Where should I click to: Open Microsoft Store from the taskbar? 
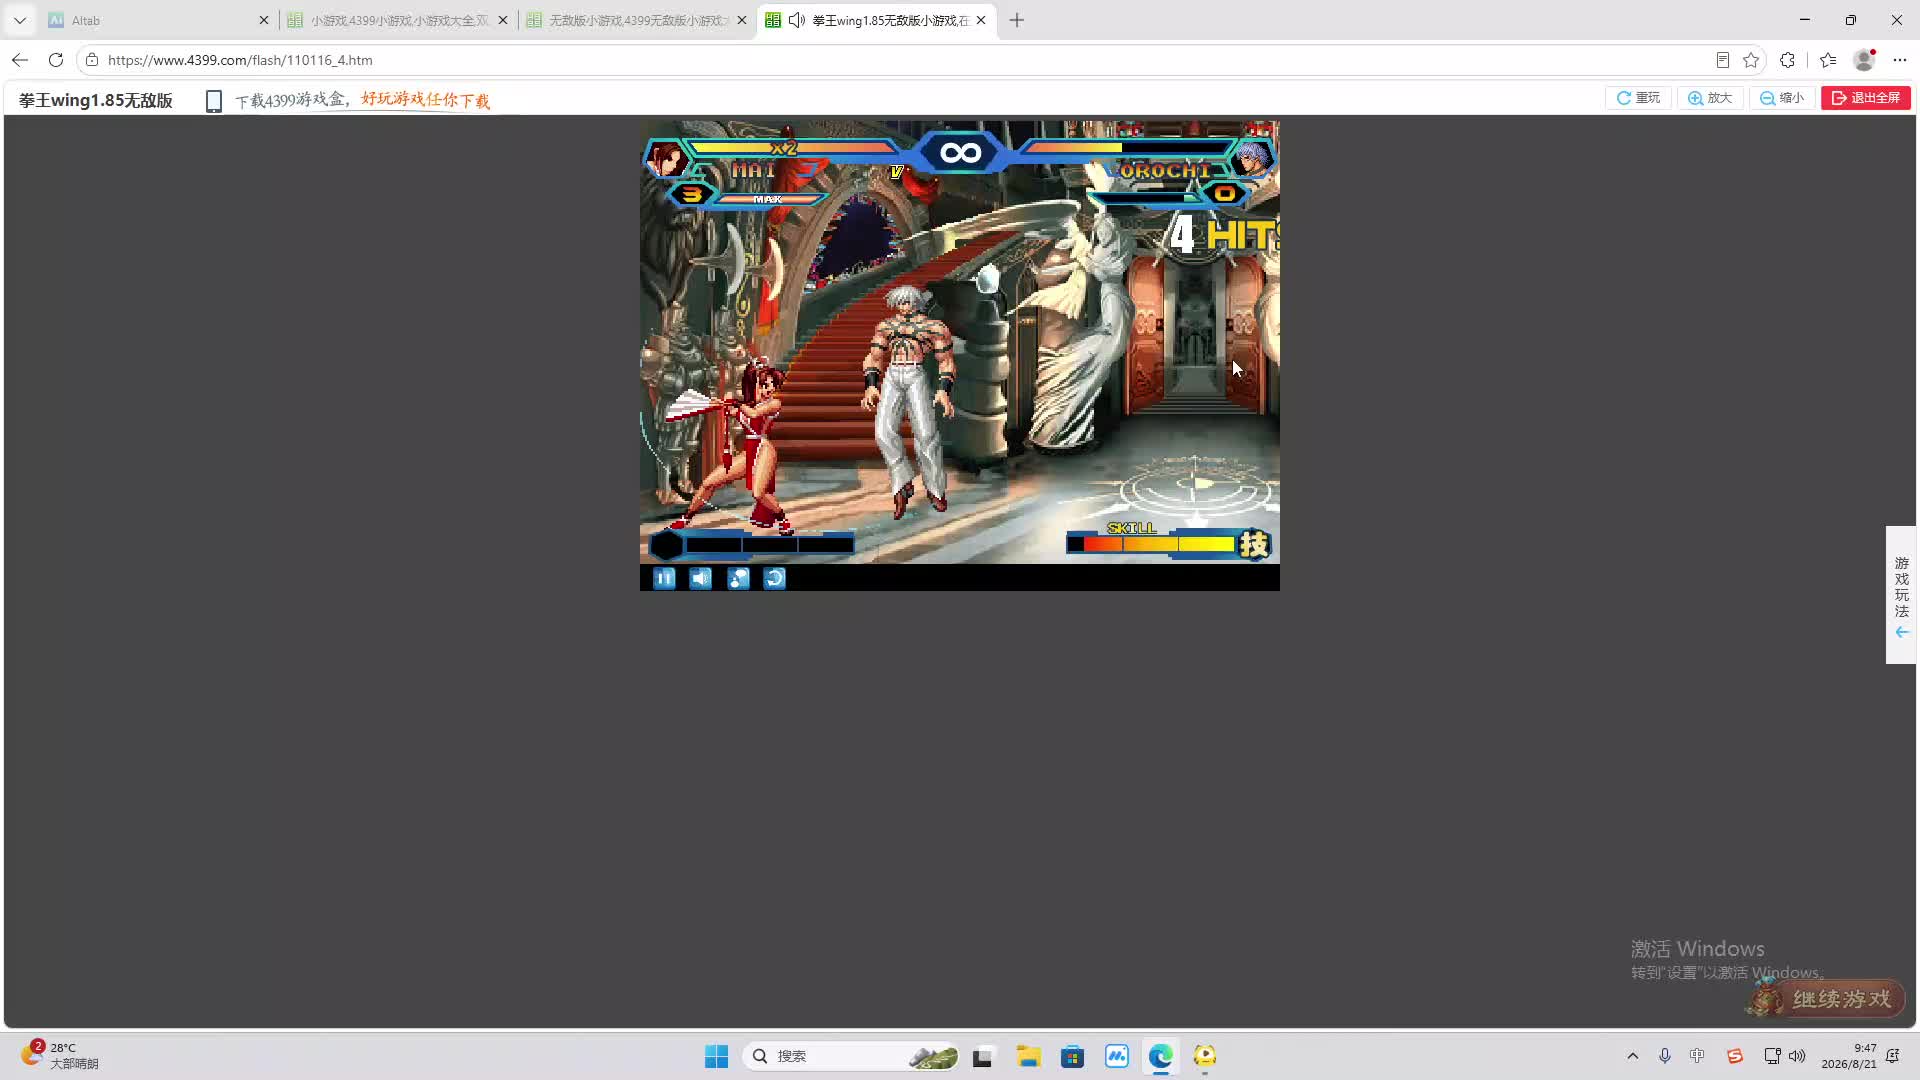1073,1056
